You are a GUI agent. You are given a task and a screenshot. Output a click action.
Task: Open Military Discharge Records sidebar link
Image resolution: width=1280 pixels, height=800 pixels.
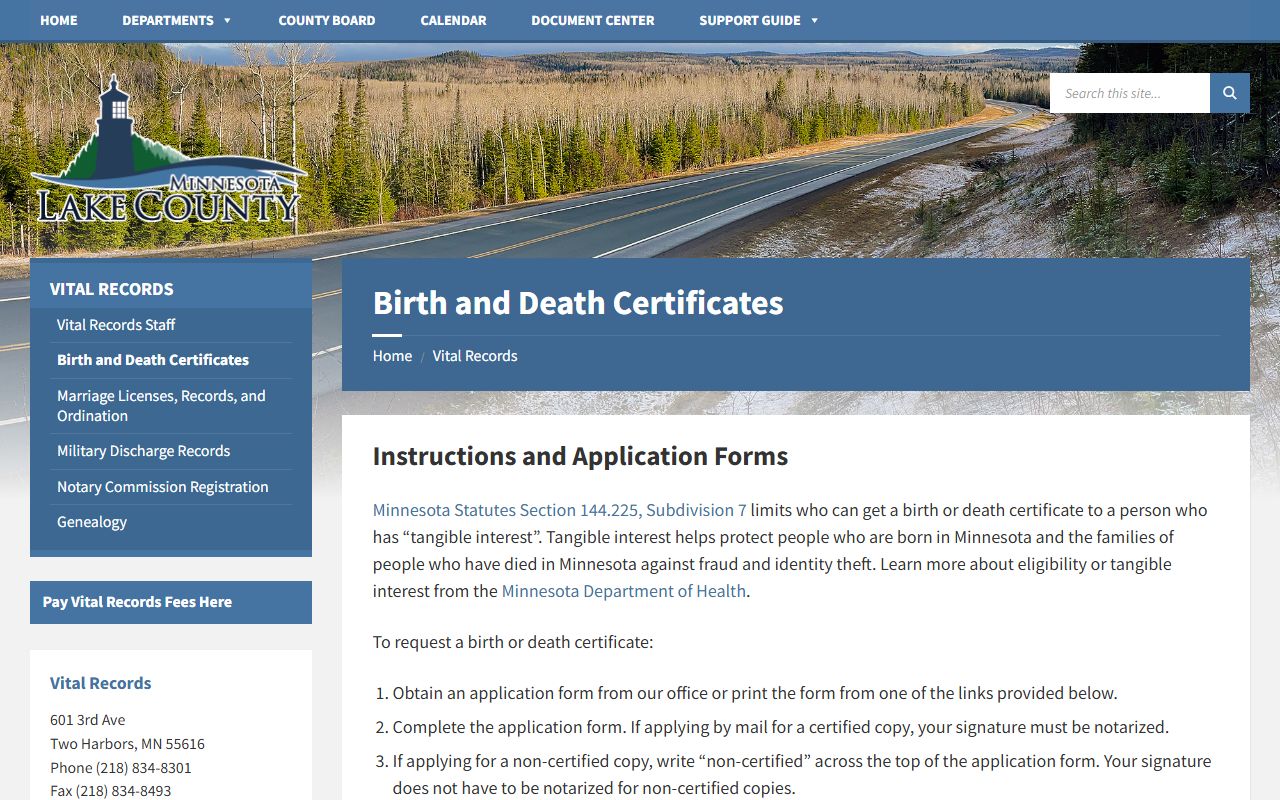(x=143, y=451)
